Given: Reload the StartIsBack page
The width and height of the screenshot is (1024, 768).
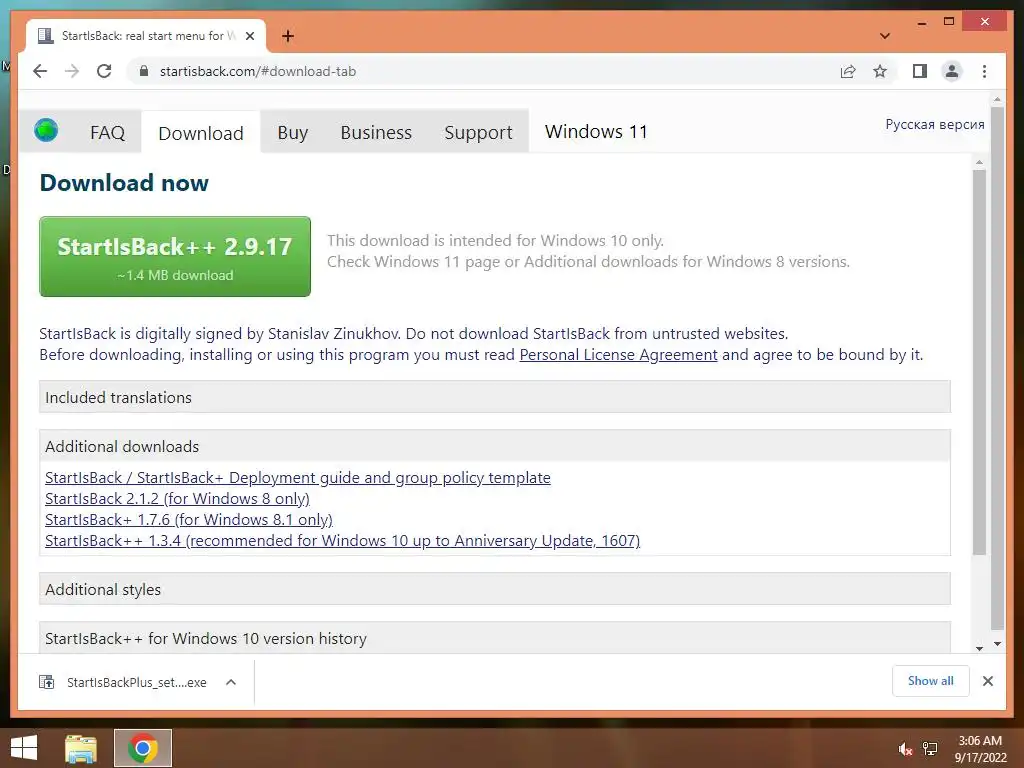Looking at the screenshot, I should (104, 71).
